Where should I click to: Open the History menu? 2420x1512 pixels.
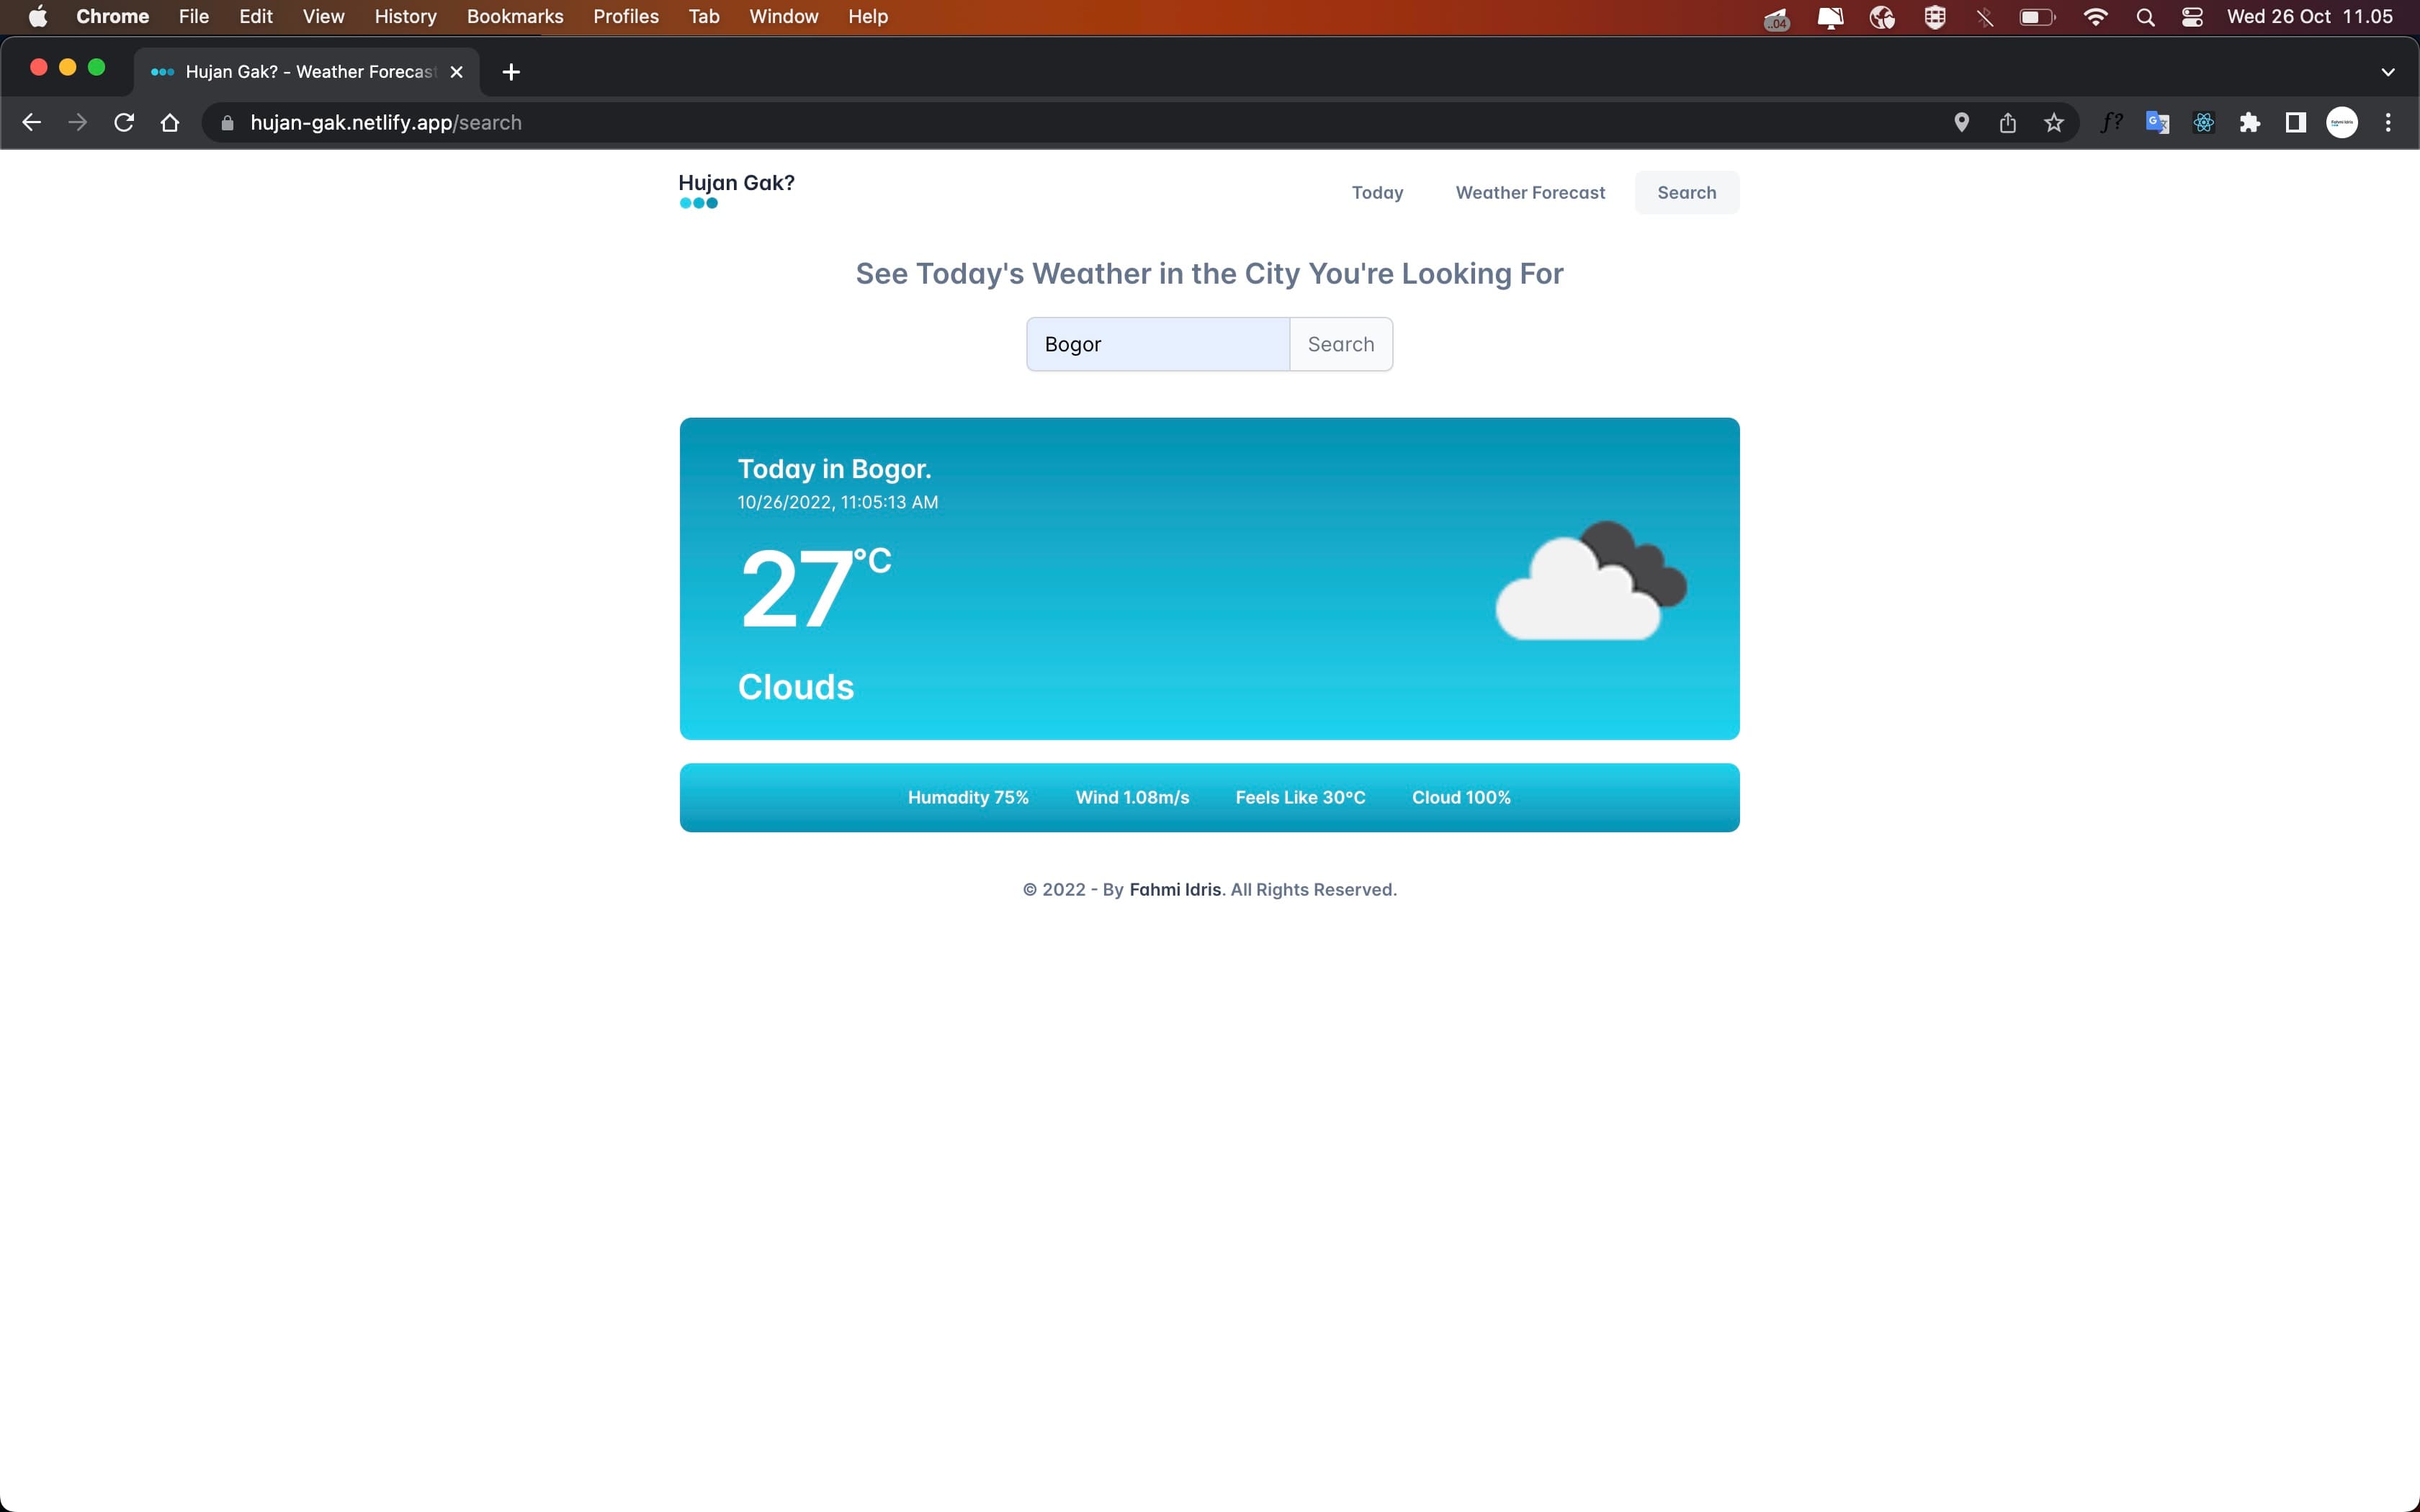[x=405, y=17]
